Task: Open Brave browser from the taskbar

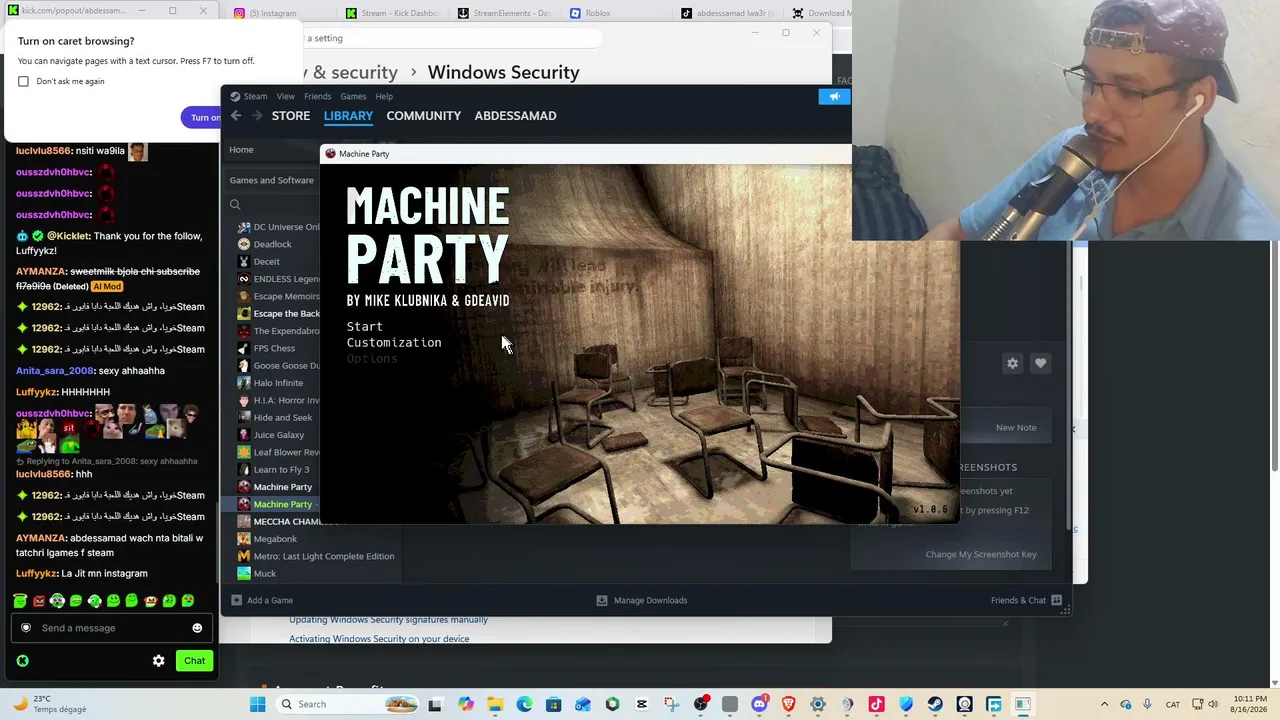Action: (788, 704)
